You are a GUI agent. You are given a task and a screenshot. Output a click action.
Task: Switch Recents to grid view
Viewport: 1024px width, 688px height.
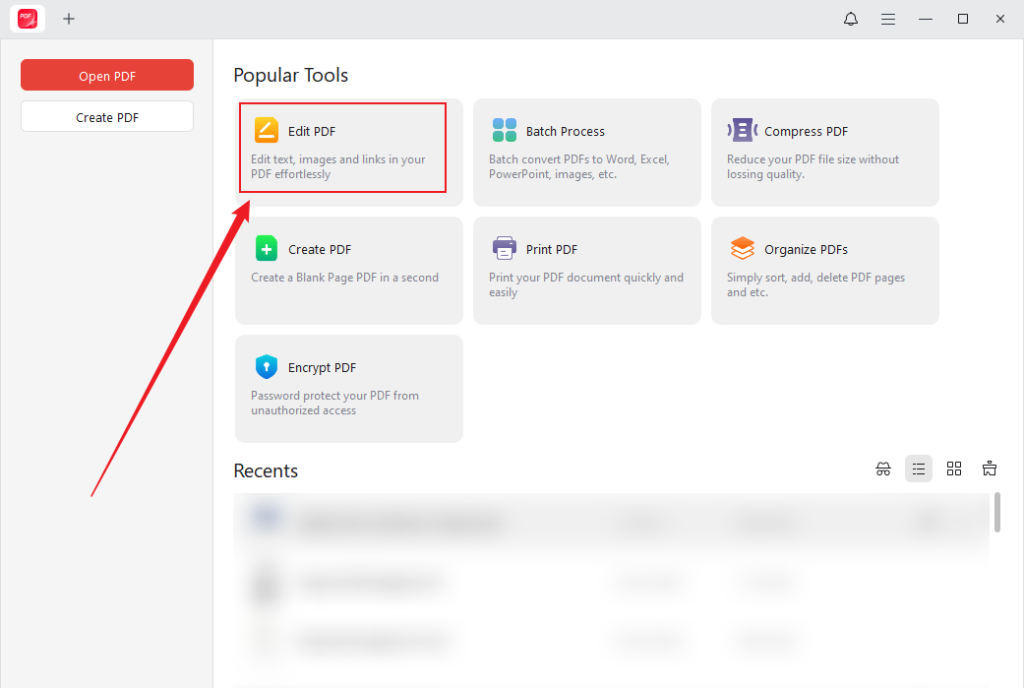[954, 468]
